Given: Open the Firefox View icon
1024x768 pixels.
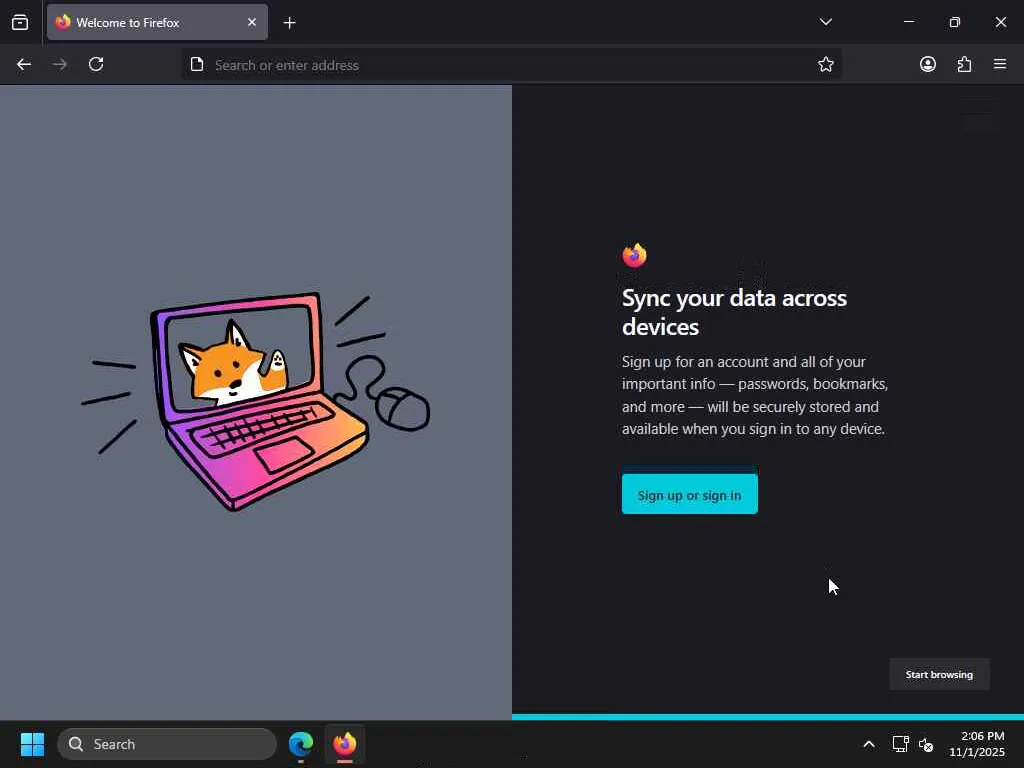Looking at the screenshot, I should pyautogui.click(x=20, y=22).
